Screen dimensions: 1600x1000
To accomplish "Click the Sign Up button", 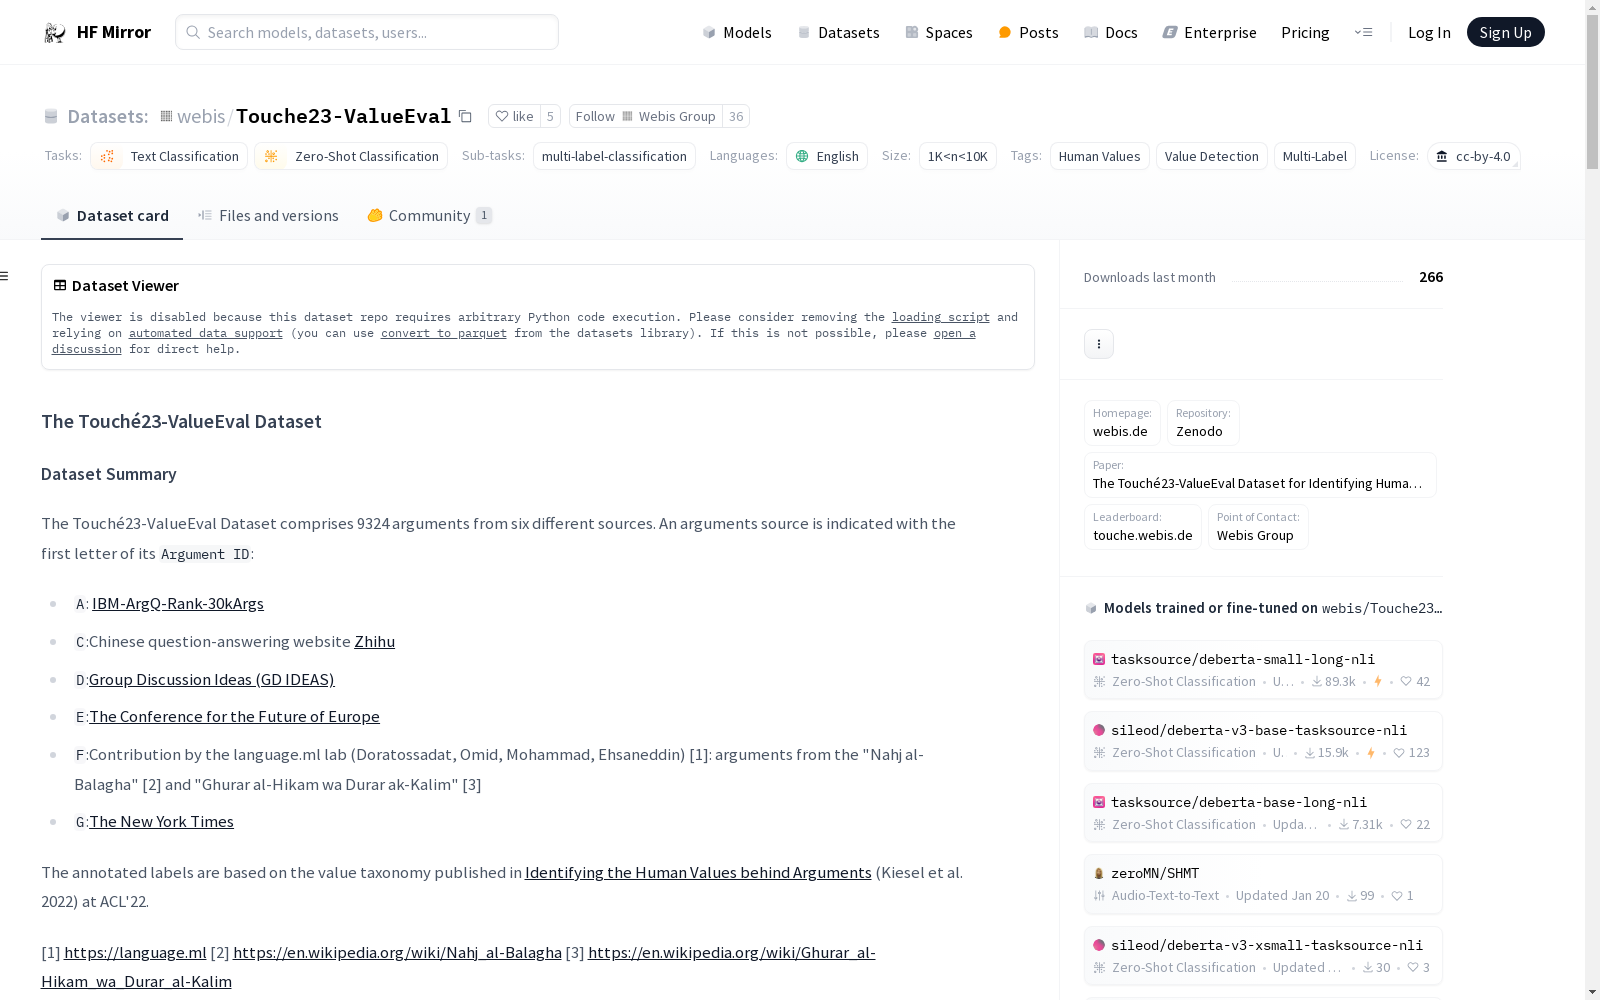I will tap(1505, 32).
